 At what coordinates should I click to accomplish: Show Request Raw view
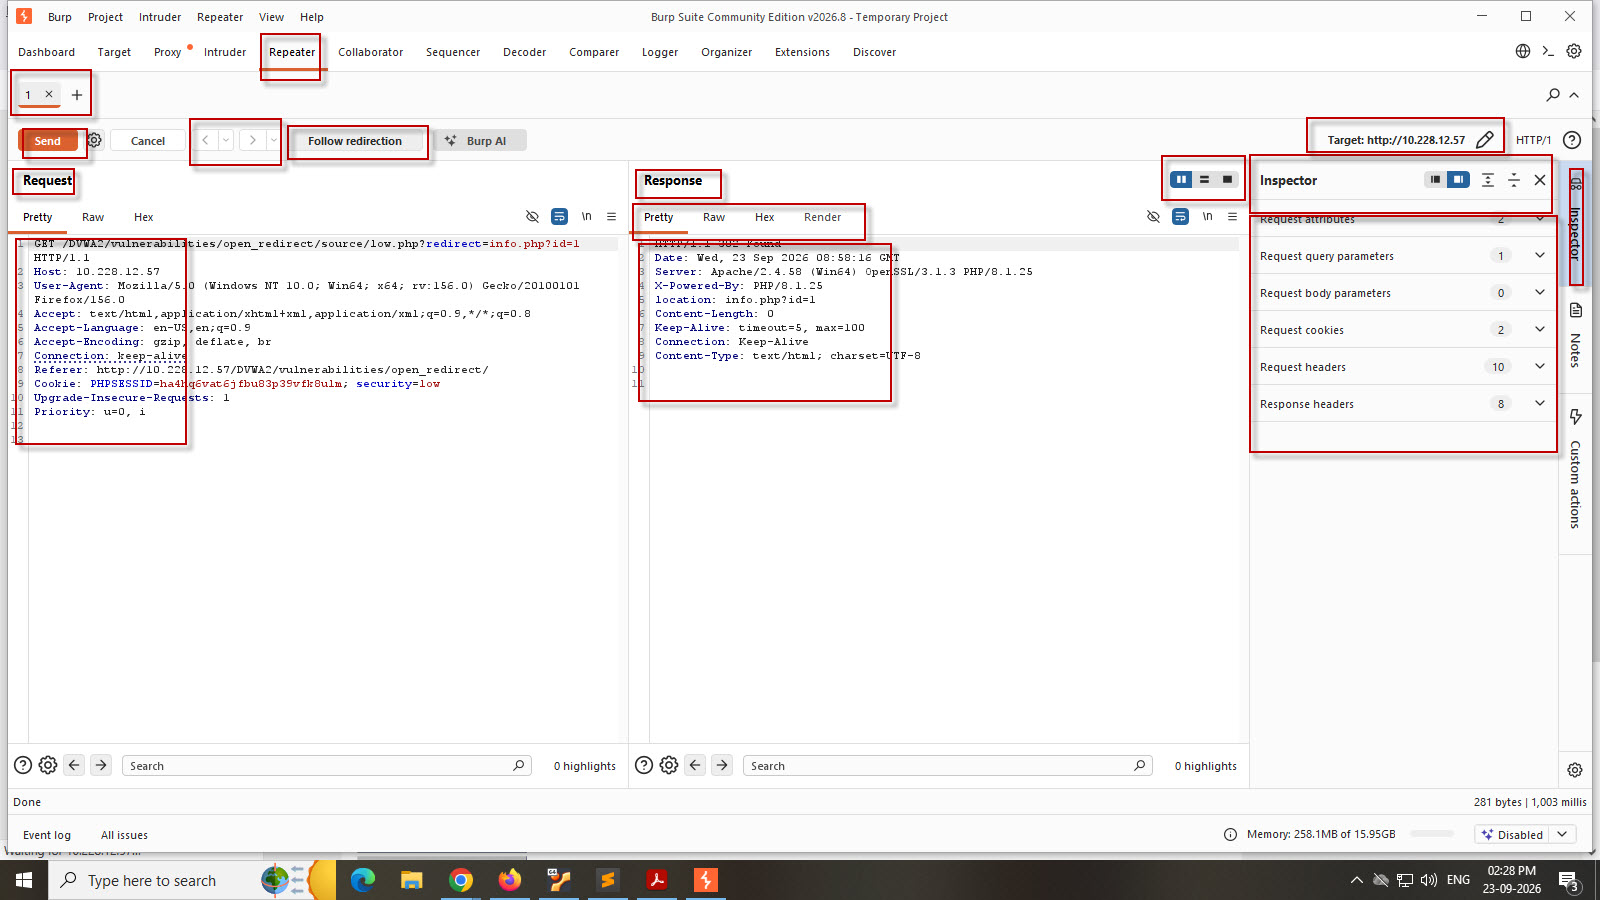point(93,217)
